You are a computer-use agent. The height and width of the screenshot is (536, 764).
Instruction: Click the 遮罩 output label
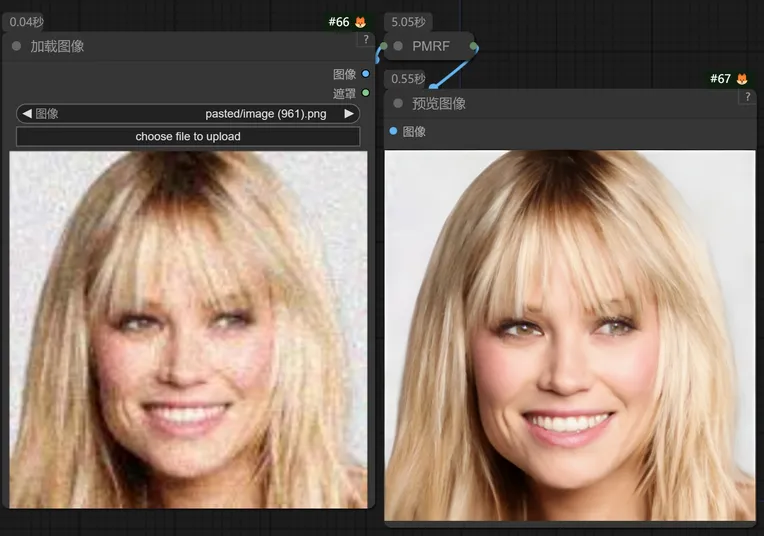point(344,93)
